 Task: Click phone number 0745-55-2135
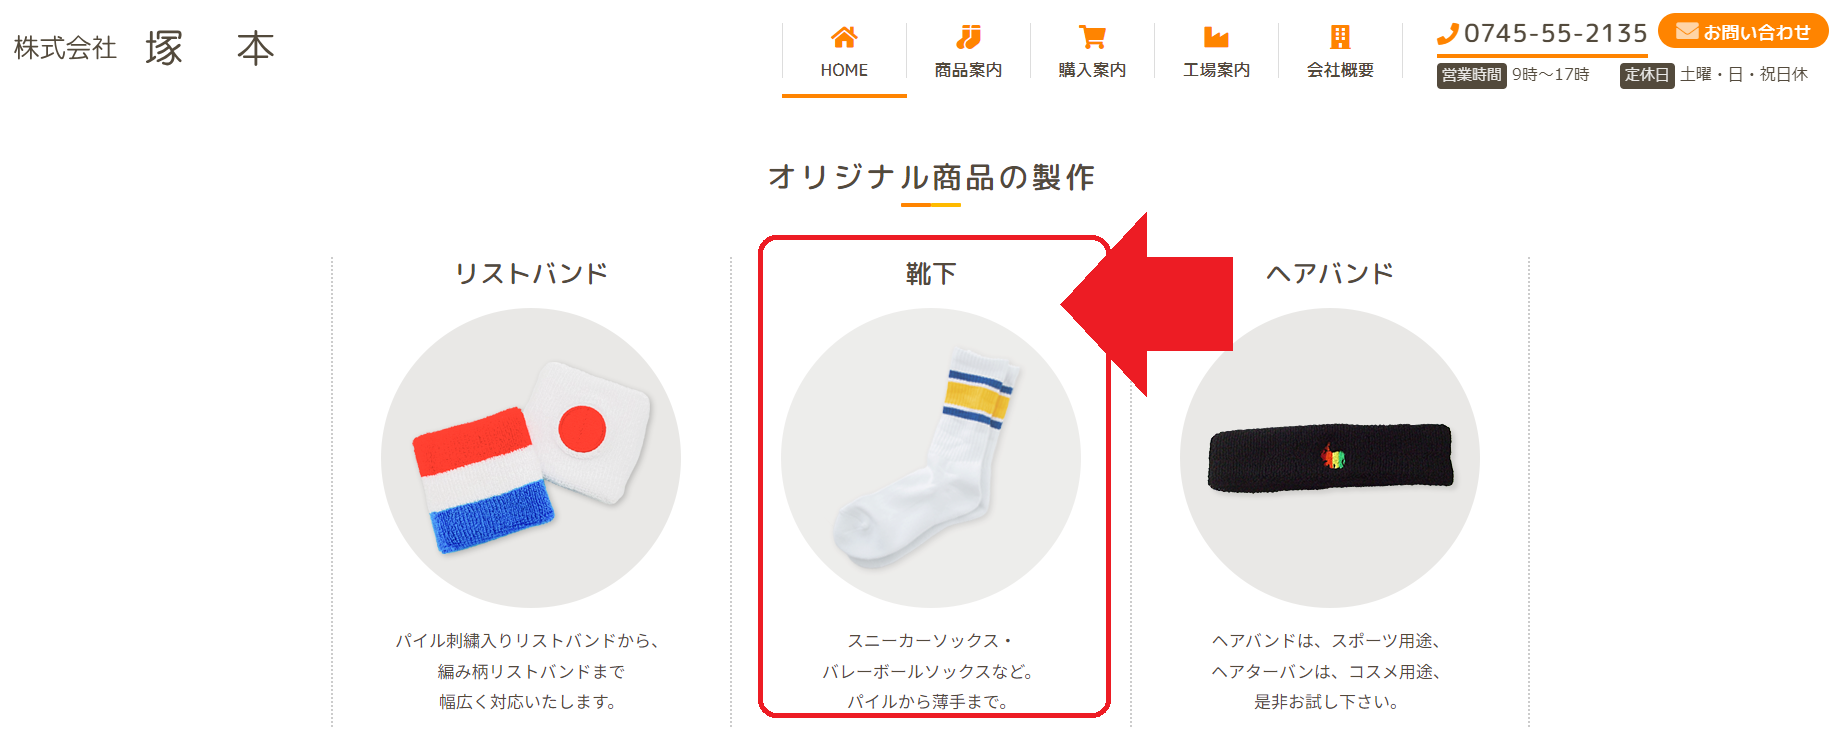click(1555, 34)
